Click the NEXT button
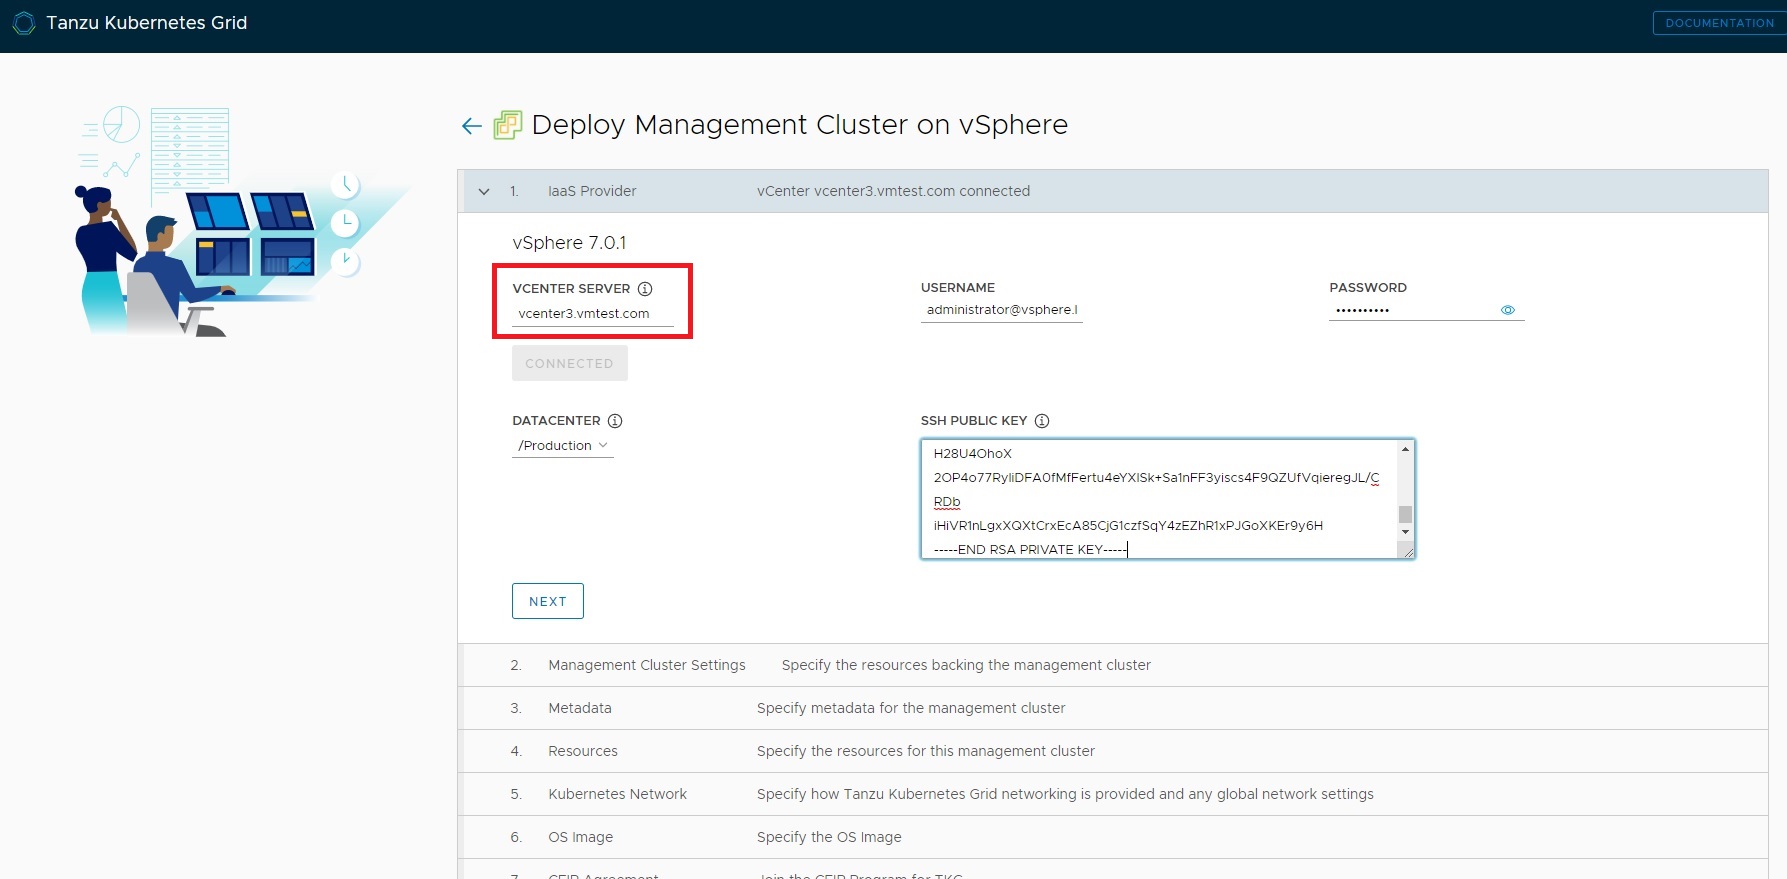This screenshot has height=879, width=1787. click(548, 601)
